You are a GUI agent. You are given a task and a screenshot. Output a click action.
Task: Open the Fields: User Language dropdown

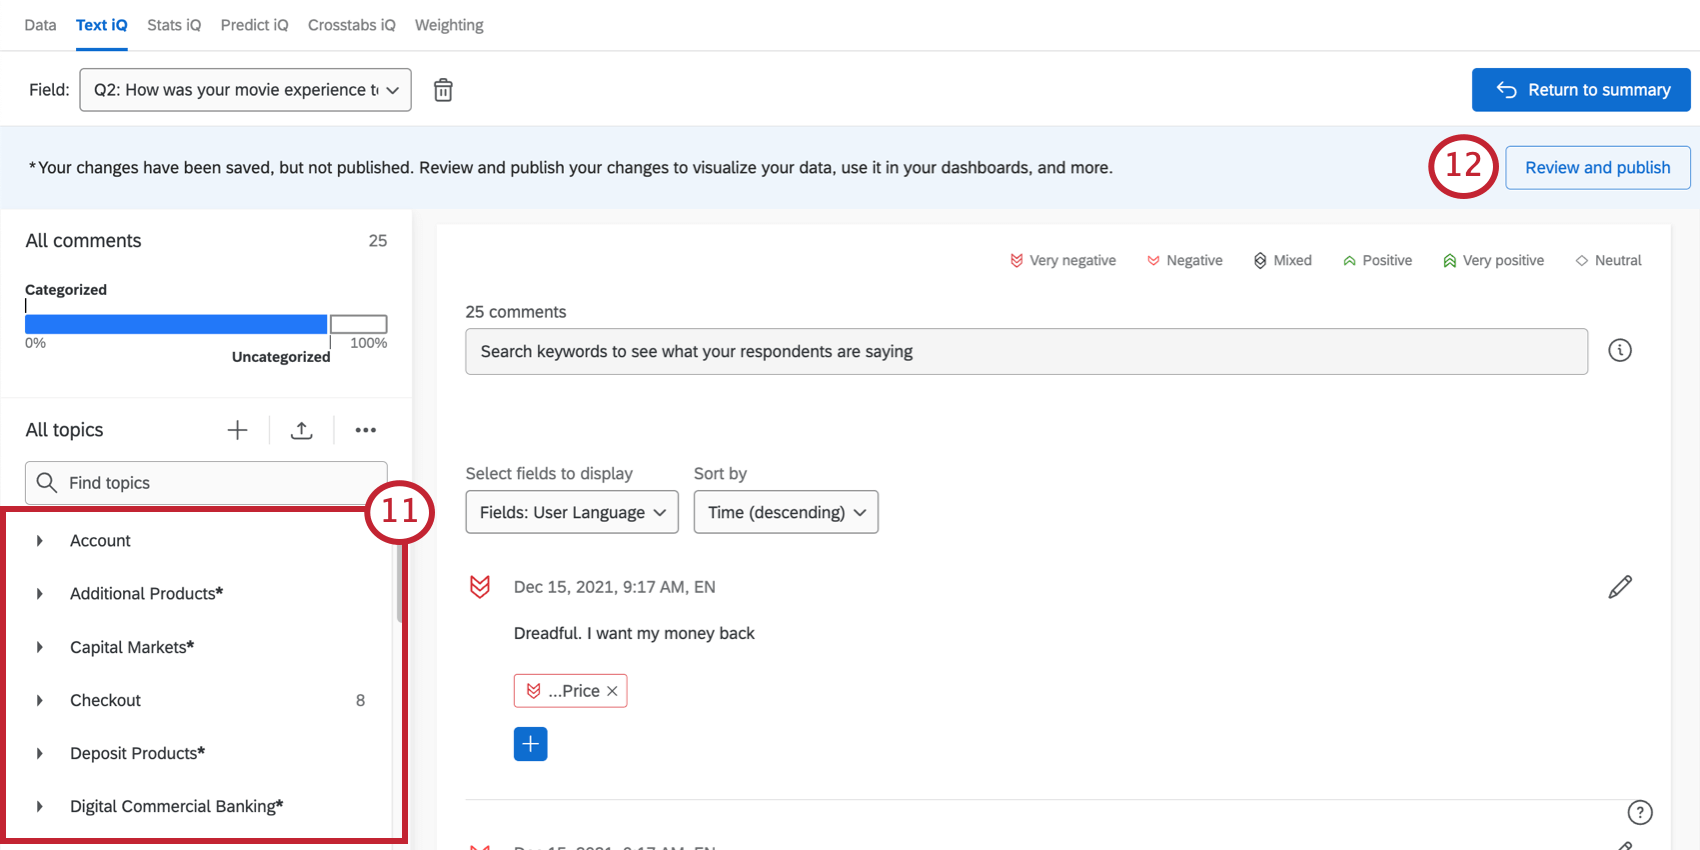[572, 512]
